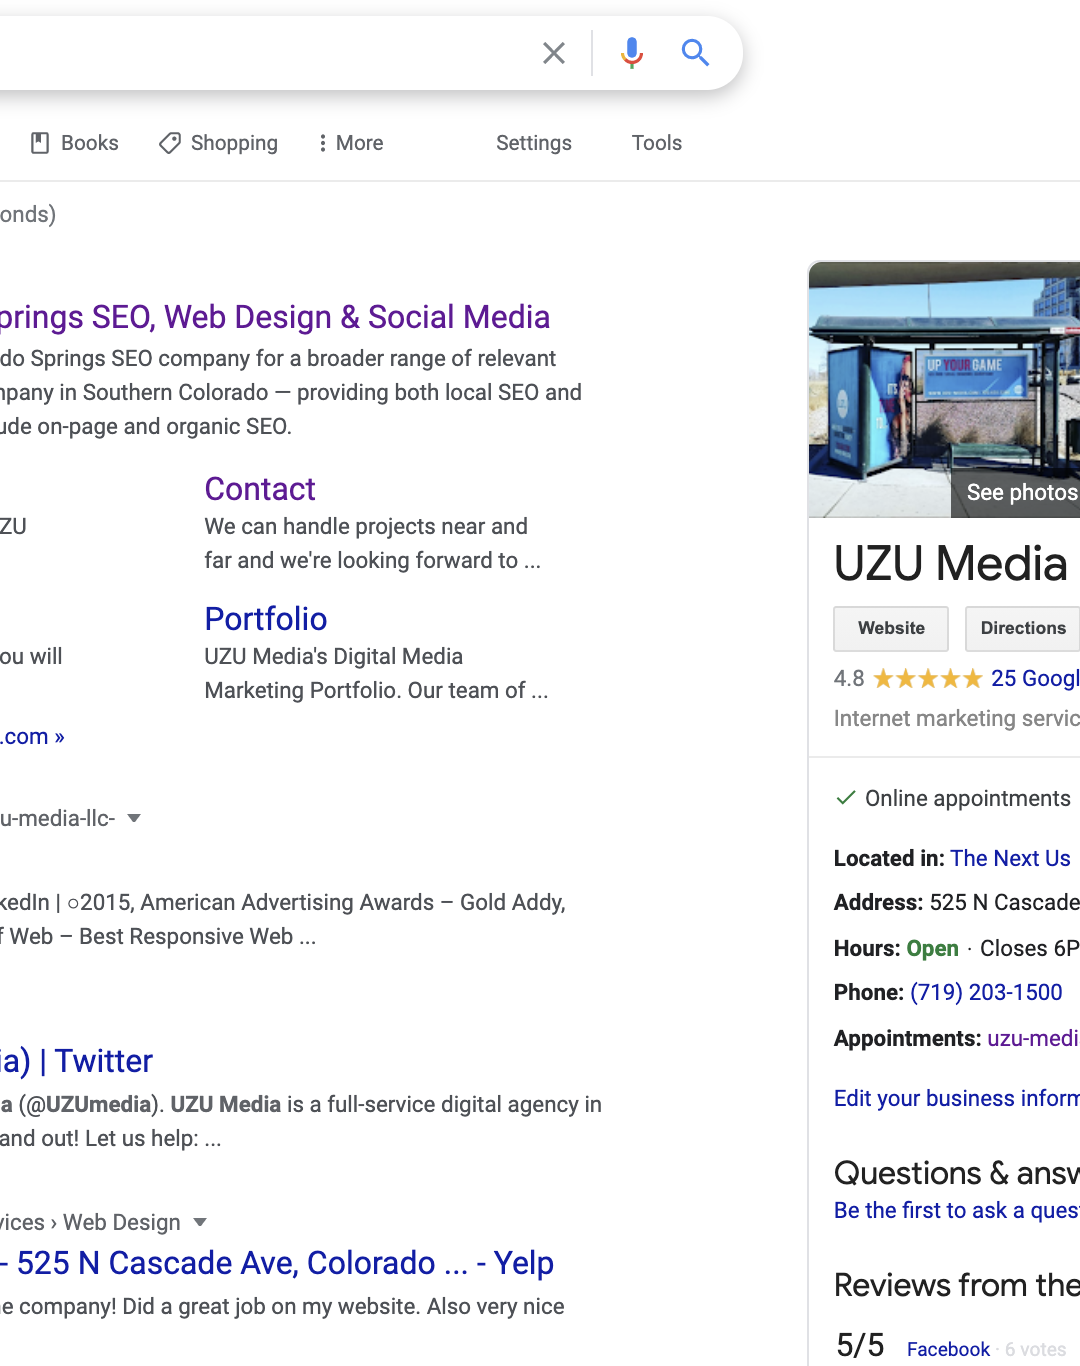The height and width of the screenshot is (1366, 1080).
Task: Open search Tools options
Action: point(656,143)
